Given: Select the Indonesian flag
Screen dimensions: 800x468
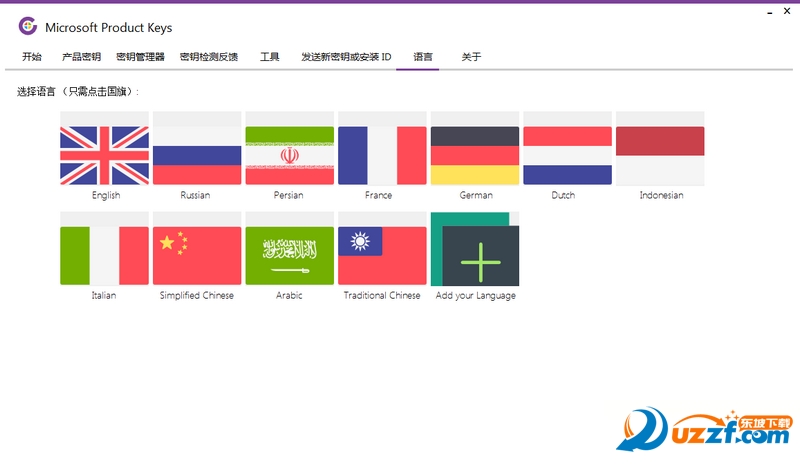Looking at the screenshot, I should (x=660, y=156).
